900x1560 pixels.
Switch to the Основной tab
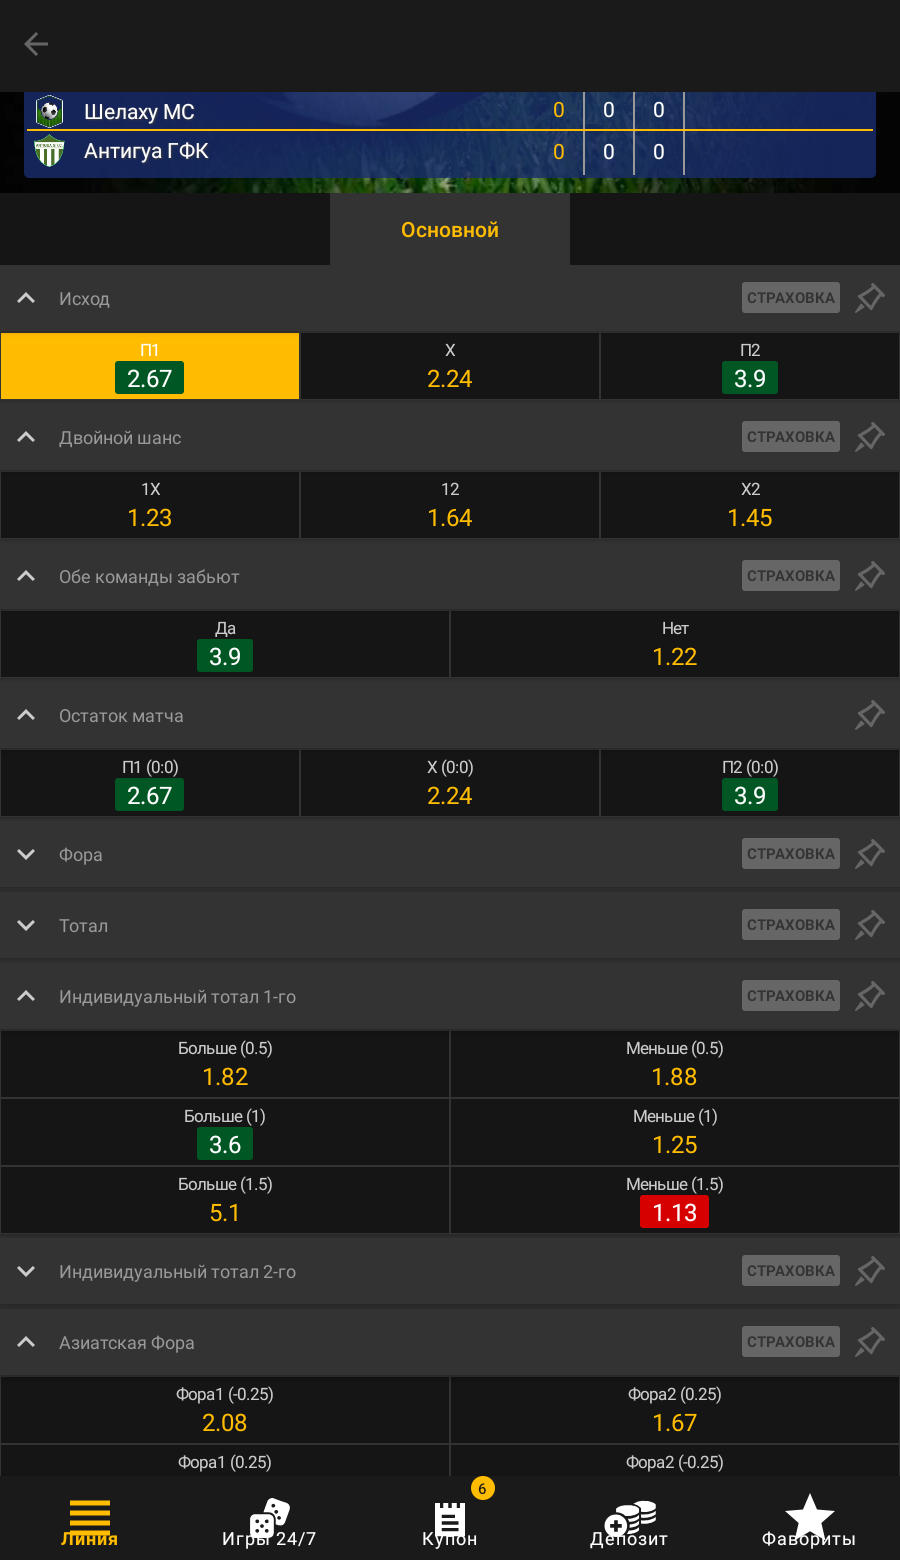click(450, 230)
